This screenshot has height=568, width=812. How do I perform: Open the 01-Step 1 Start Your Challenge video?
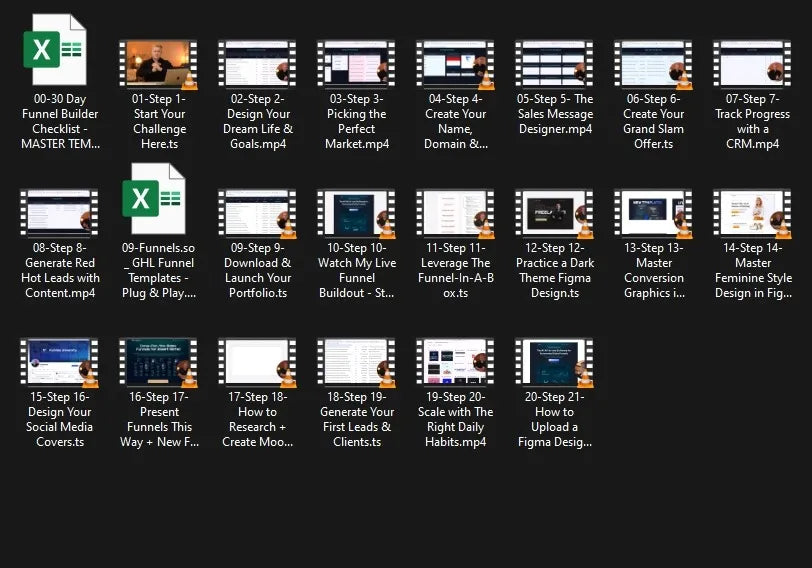tap(159, 65)
